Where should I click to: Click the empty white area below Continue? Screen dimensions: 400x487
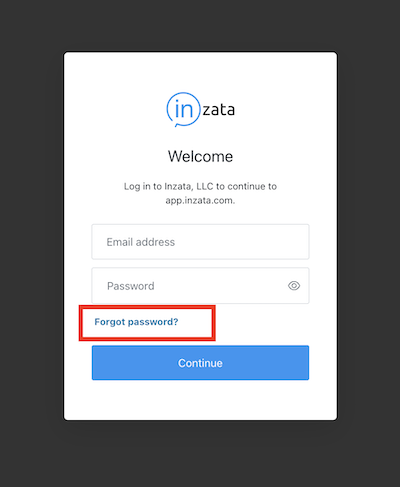[x=200, y=399]
